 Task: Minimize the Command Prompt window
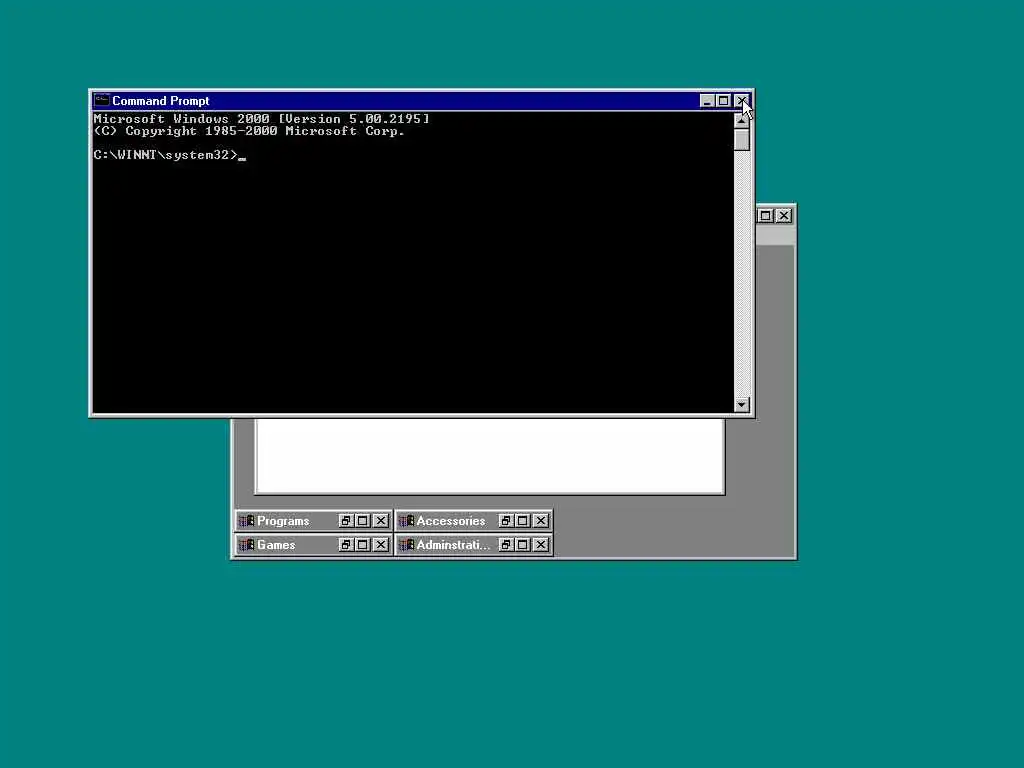tap(707, 101)
